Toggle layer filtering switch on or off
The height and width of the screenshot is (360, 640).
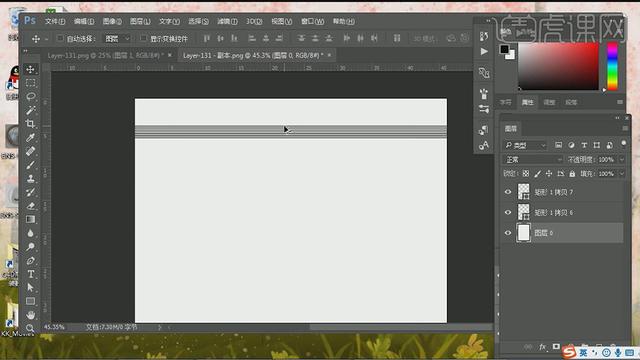623,144
